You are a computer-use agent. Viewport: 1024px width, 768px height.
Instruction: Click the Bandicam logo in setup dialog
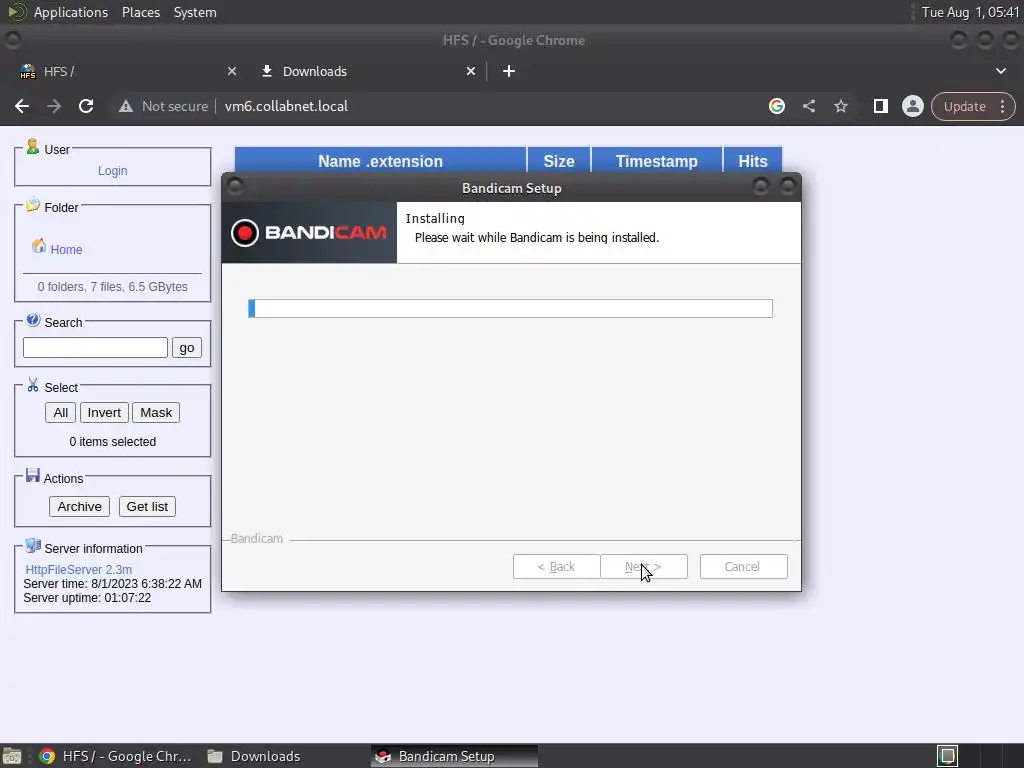(x=309, y=232)
